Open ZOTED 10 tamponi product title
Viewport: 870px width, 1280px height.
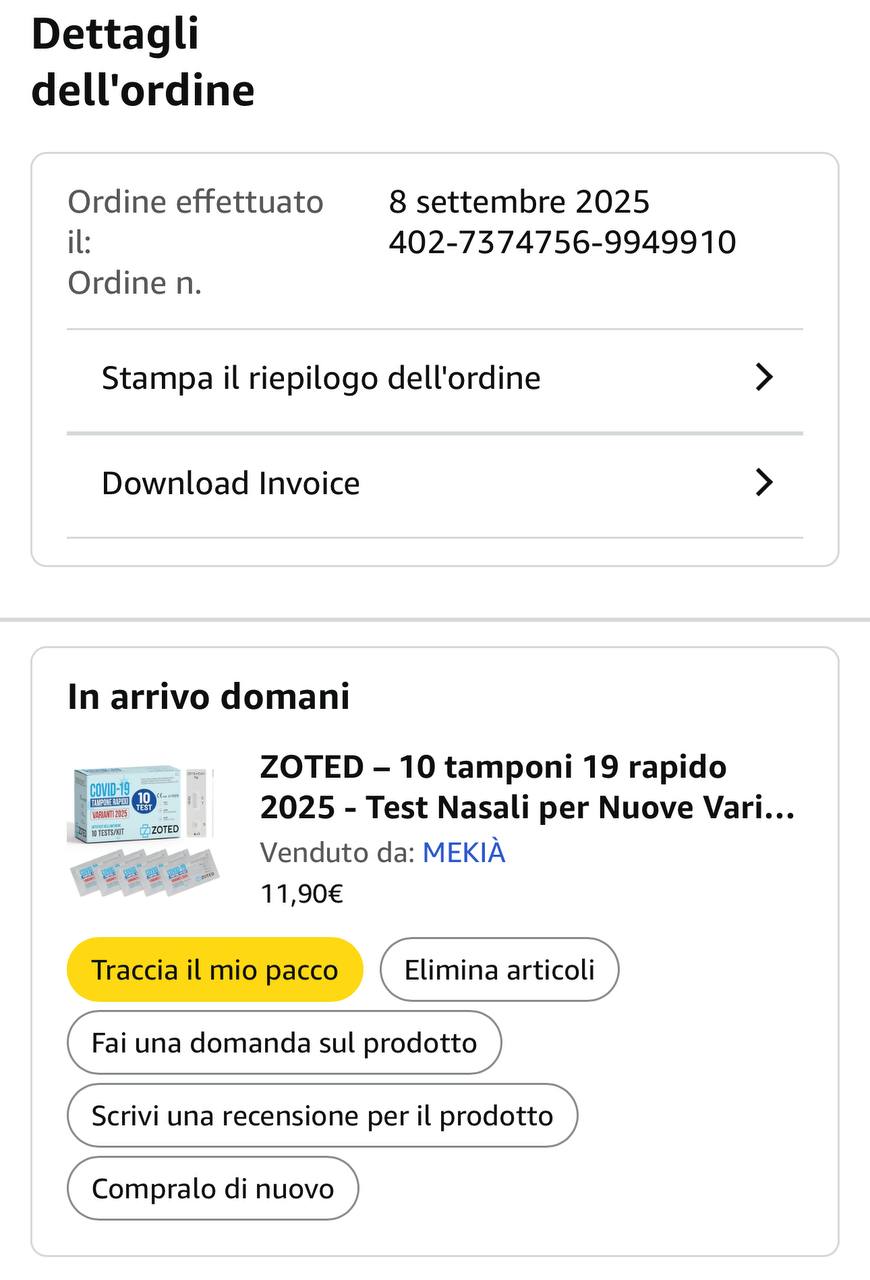coord(527,787)
